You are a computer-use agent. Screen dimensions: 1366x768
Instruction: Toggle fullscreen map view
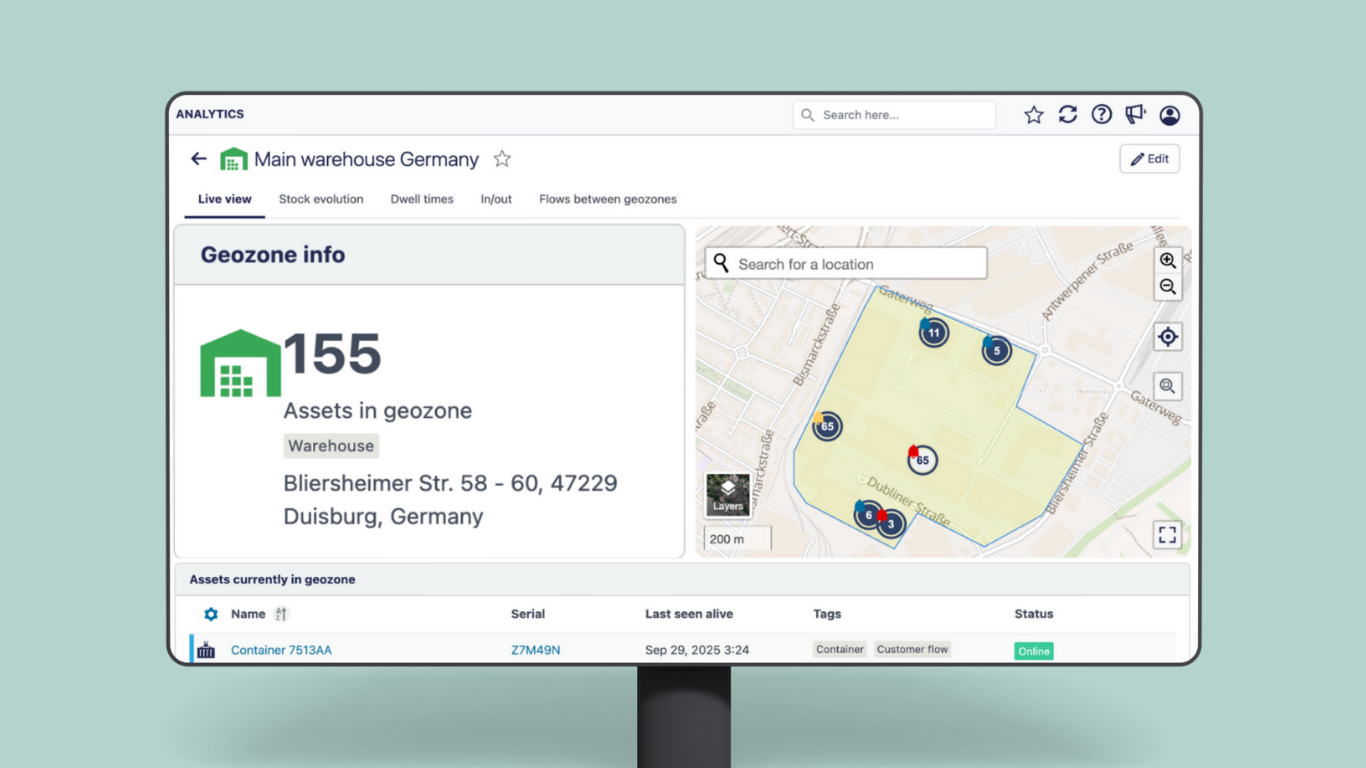coord(1167,535)
